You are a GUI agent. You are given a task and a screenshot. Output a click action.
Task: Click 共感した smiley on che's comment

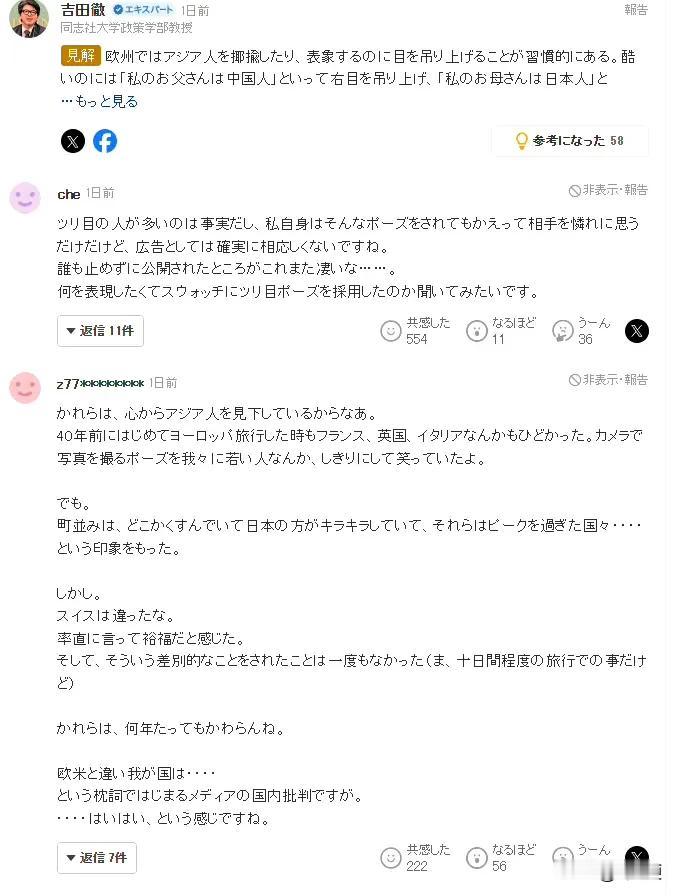[391, 331]
